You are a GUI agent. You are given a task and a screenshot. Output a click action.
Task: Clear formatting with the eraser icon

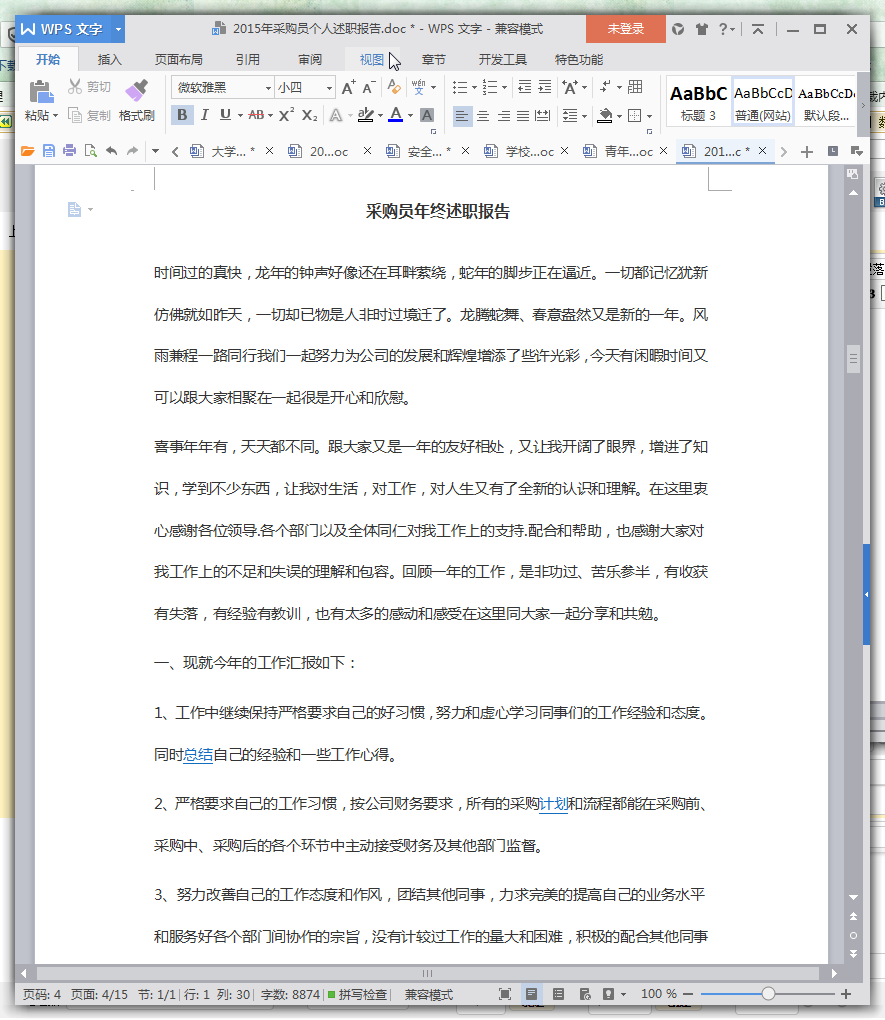pyautogui.click(x=394, y=87)
